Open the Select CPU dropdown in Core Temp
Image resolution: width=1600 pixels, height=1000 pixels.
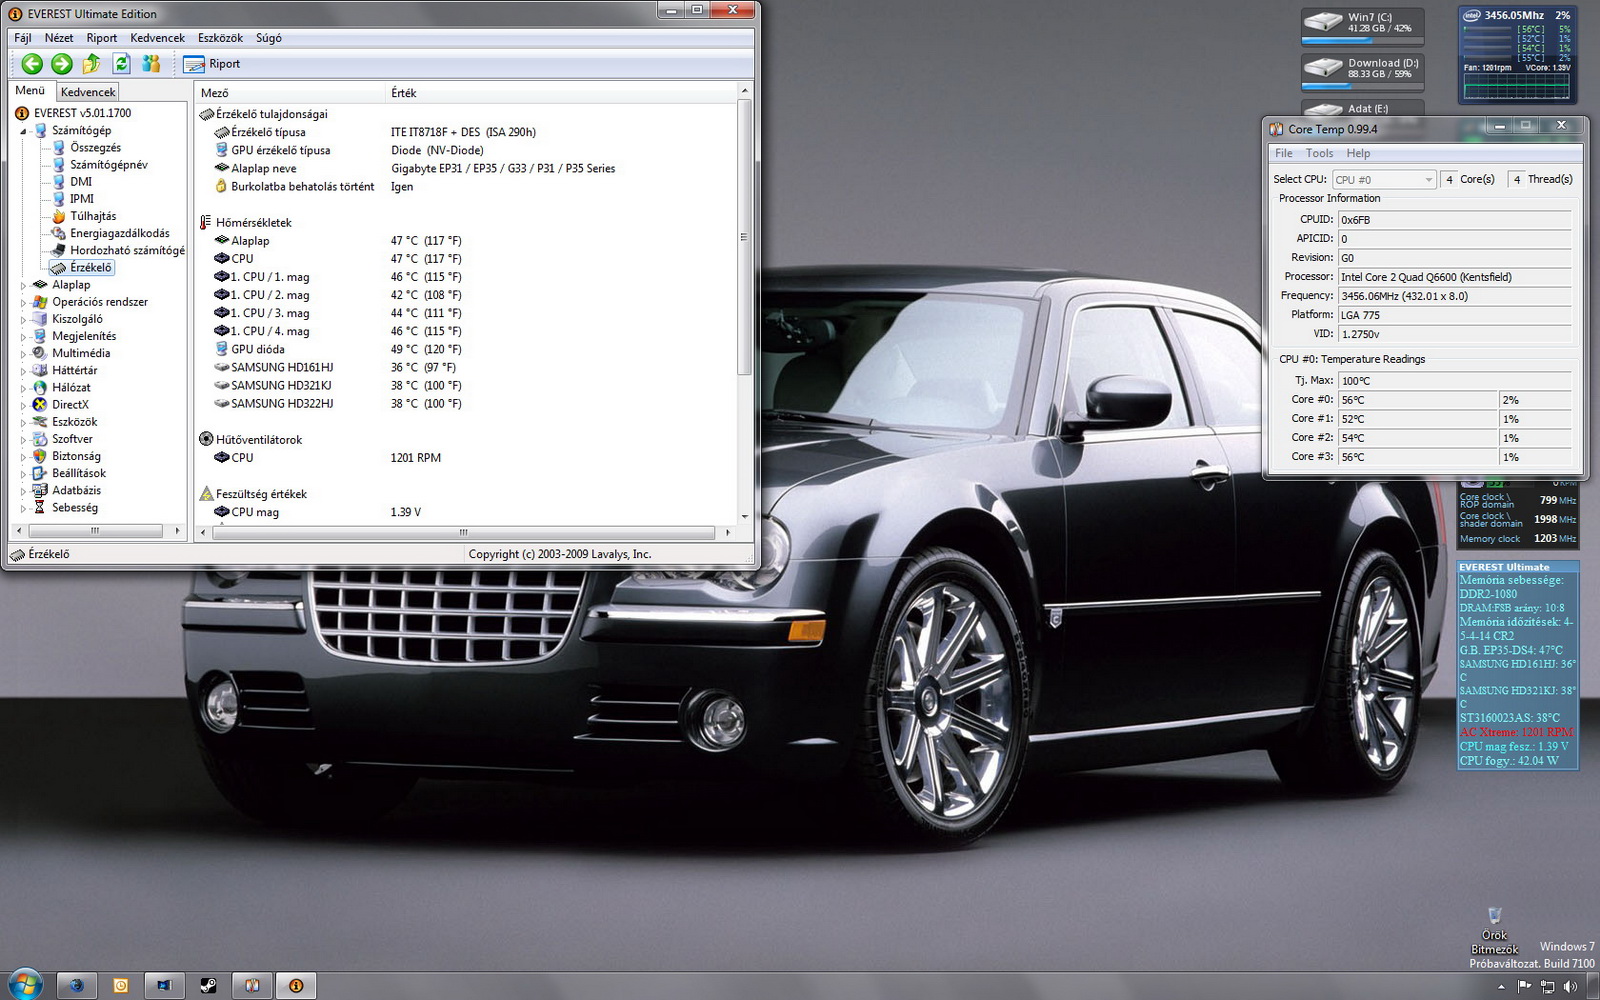point(1384,180)
